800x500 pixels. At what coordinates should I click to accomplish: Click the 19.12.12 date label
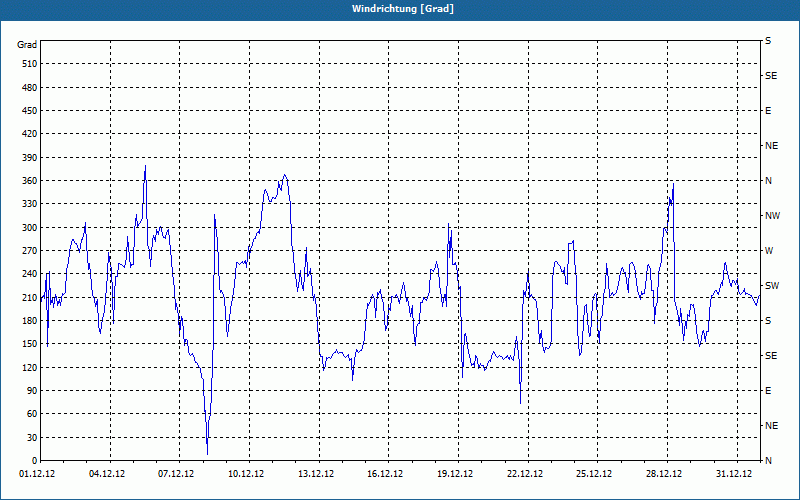455,474
